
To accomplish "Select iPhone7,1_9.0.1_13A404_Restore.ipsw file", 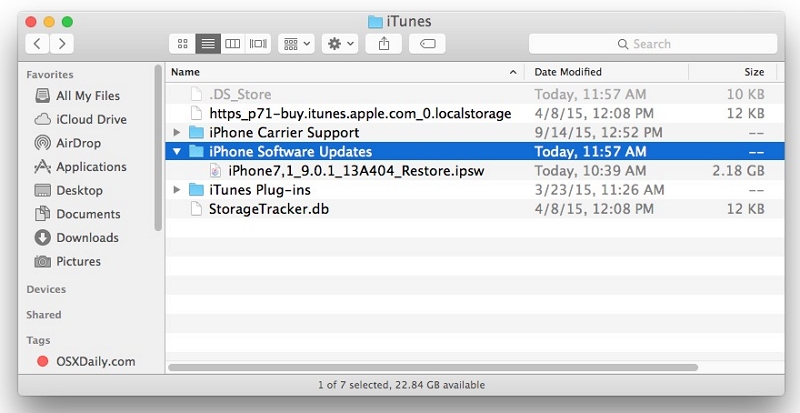I will [x=474, y=171].
